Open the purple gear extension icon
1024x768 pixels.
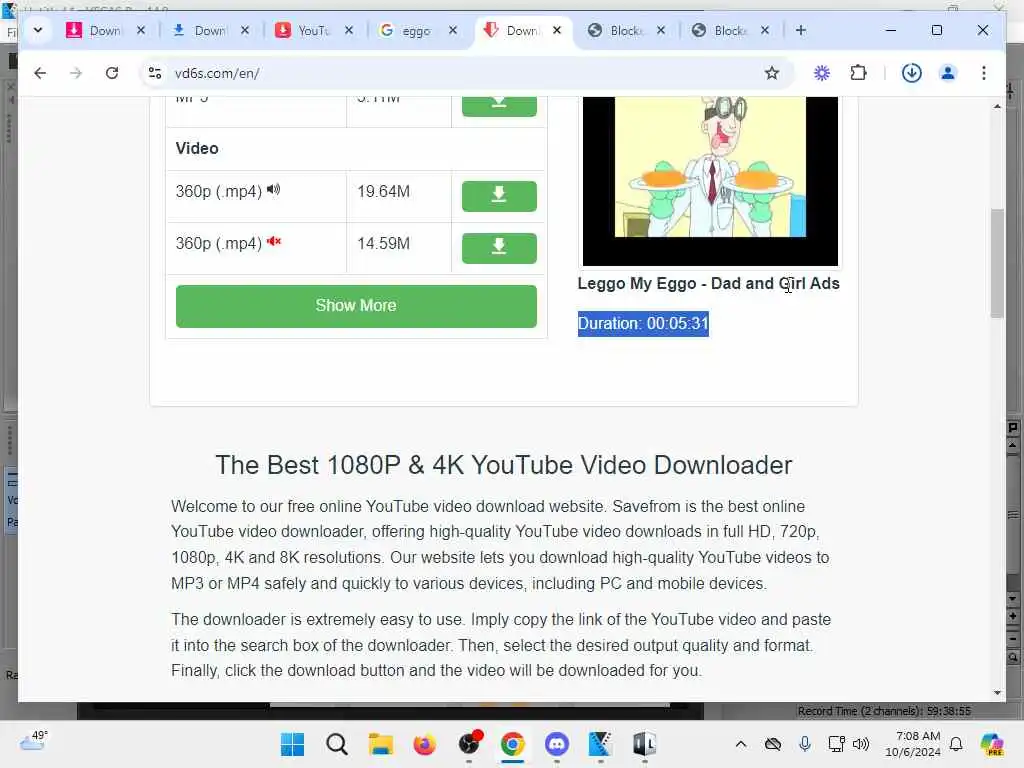point(822,73)
